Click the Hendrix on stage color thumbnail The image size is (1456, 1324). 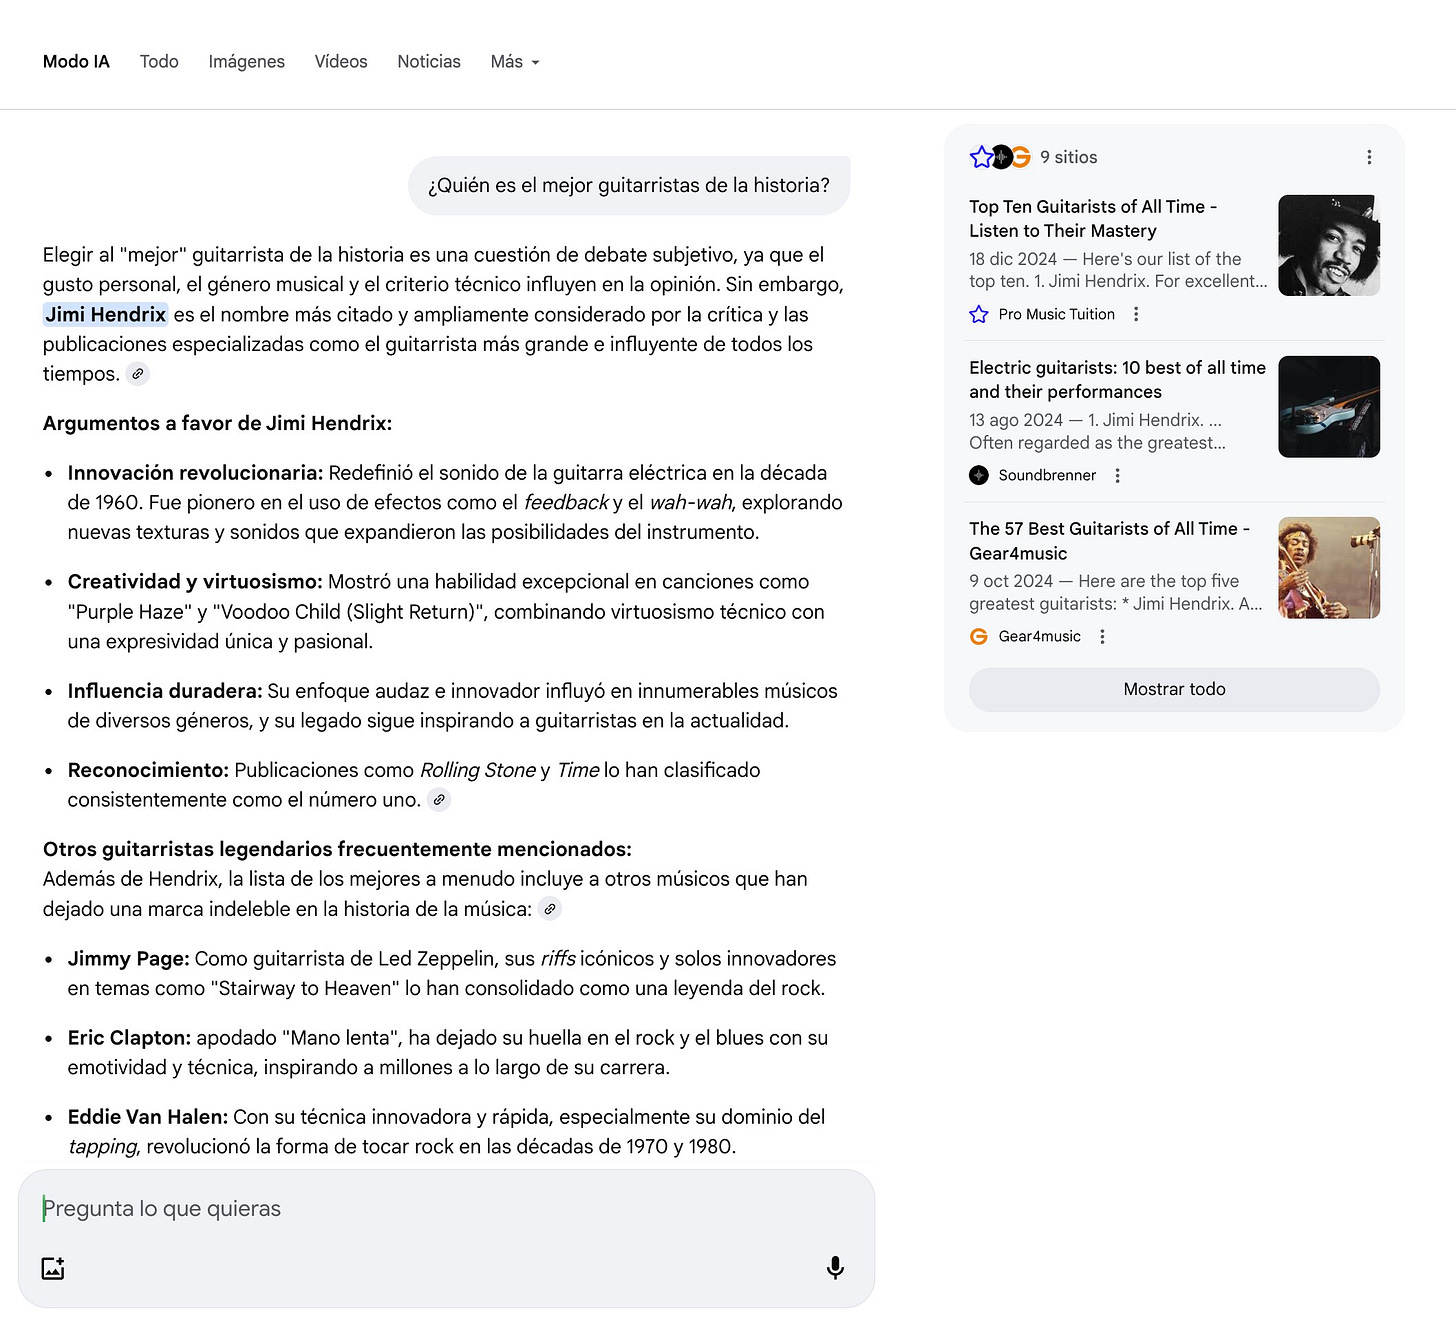point(1329,568)
